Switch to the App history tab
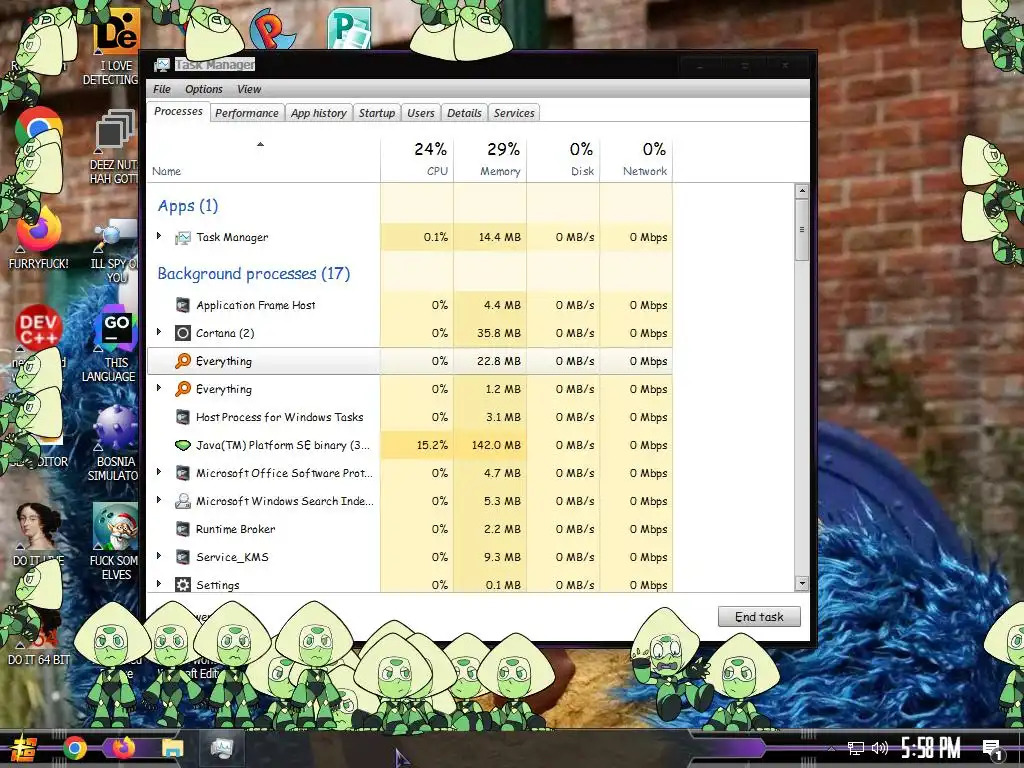The width and height of the screenshot is (1024, 768). point(319,113)
